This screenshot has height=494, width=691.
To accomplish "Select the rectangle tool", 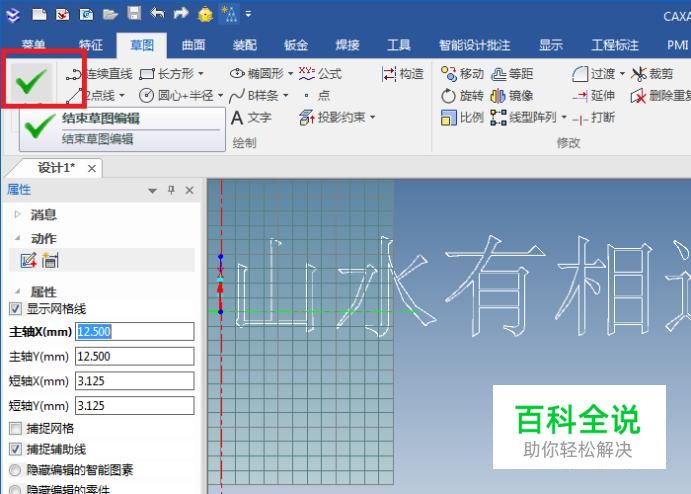I will (x=167, y=74).
